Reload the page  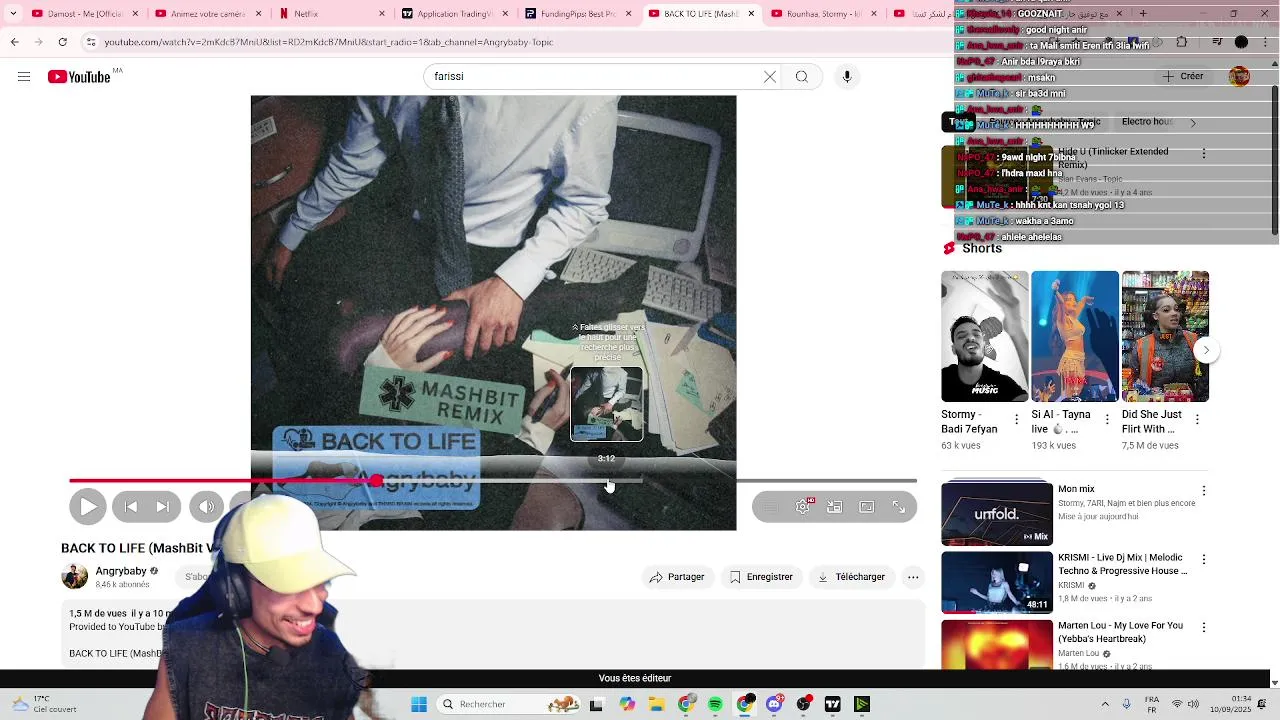coord(63,42)
